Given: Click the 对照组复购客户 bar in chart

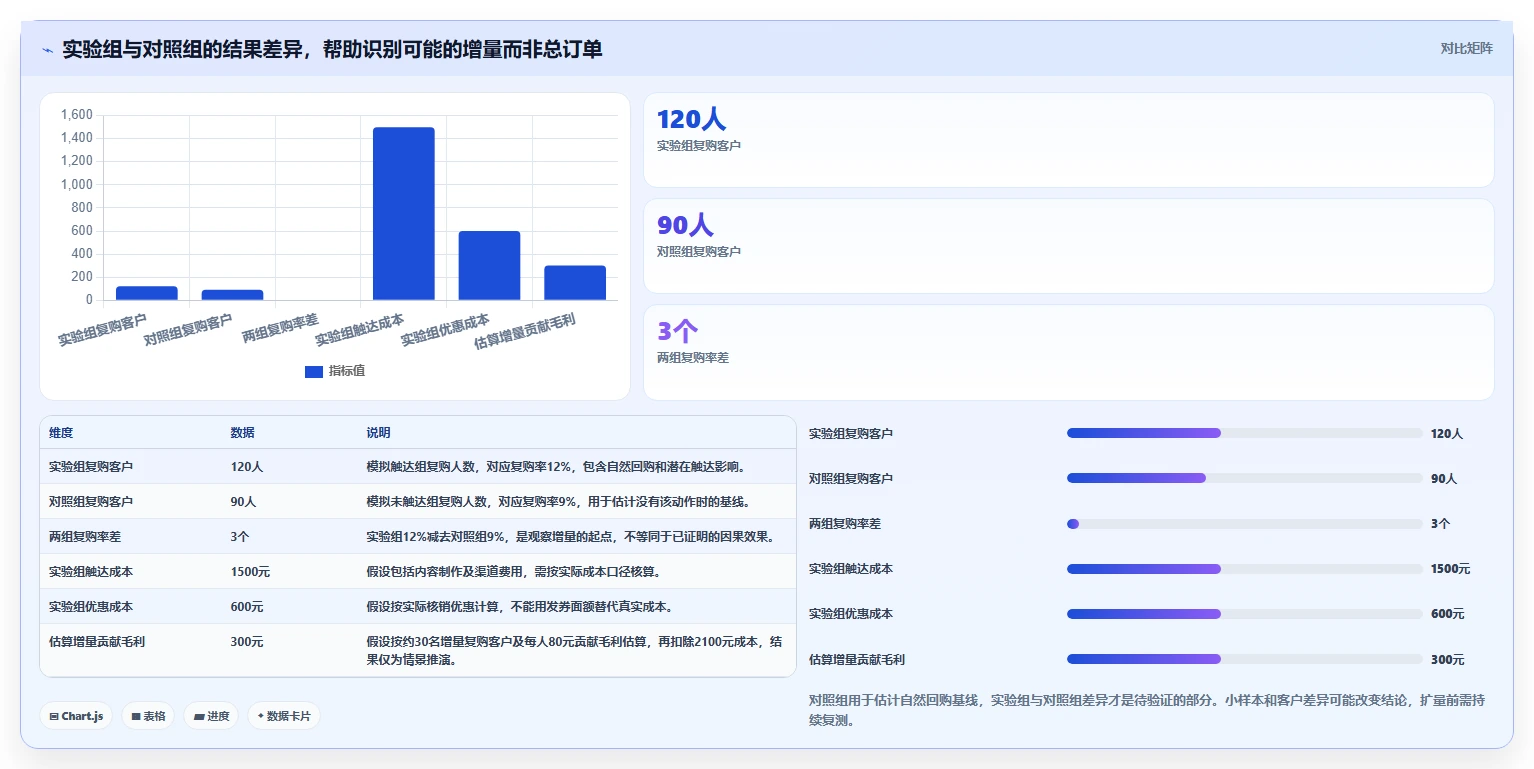Looking at the screenshot, I should [232, 295].
